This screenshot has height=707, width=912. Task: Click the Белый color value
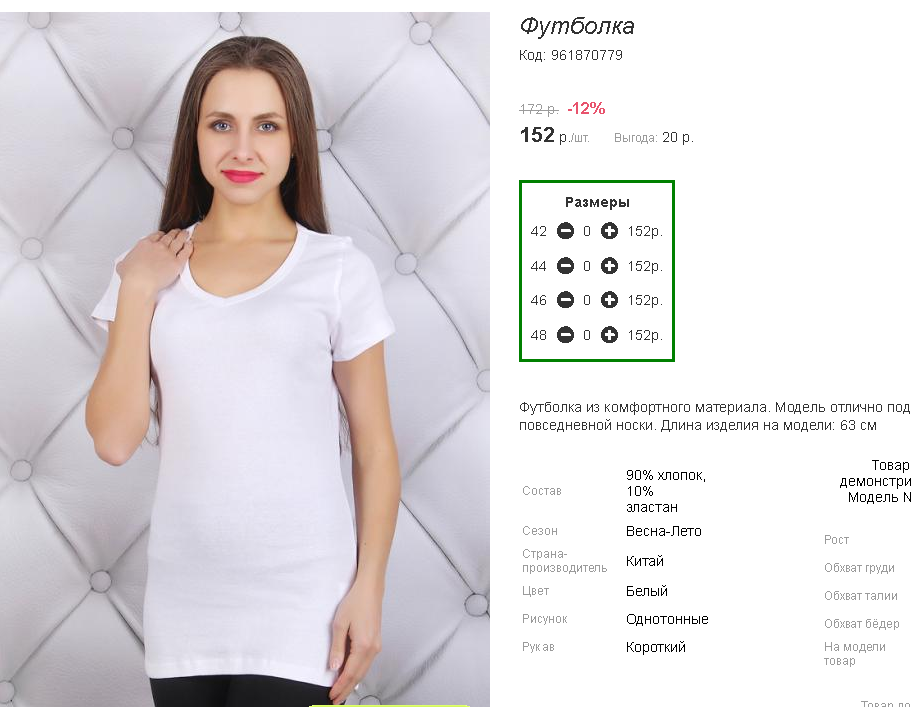(646, 591)
